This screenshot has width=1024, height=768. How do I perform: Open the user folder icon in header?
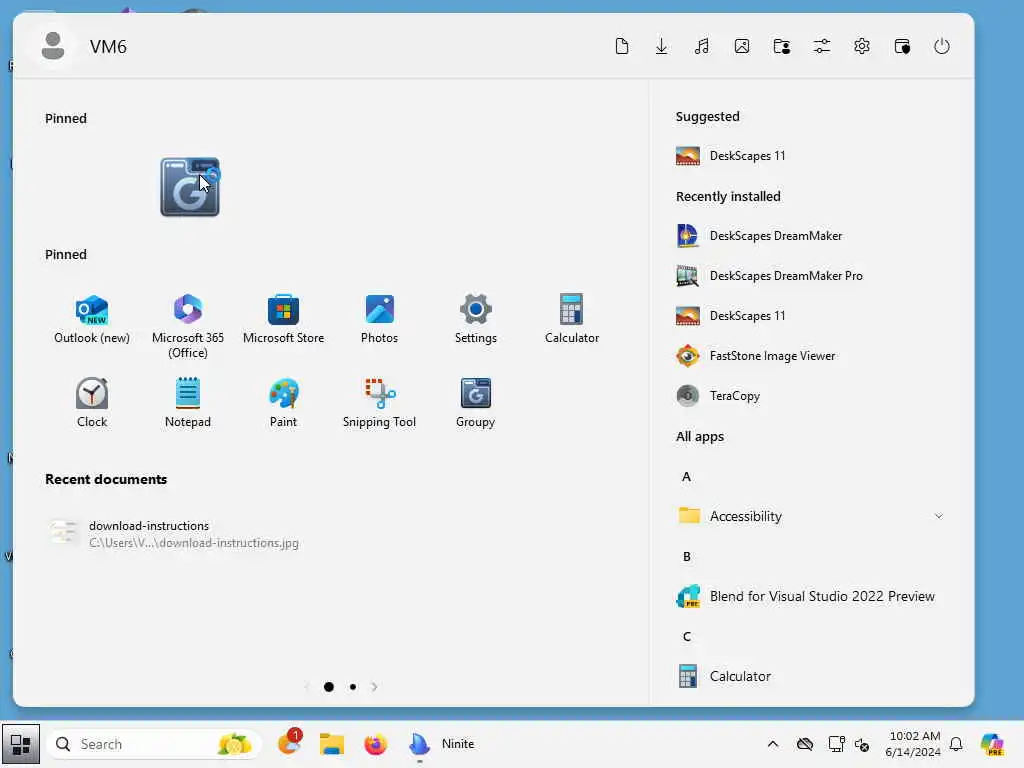(x=782, y=46)
